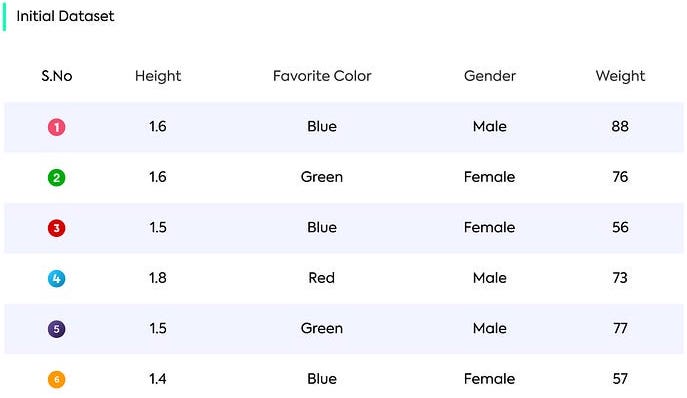Select the Favorite Color column header
This screenshot has width=687, height=398.
pos(322,76)
